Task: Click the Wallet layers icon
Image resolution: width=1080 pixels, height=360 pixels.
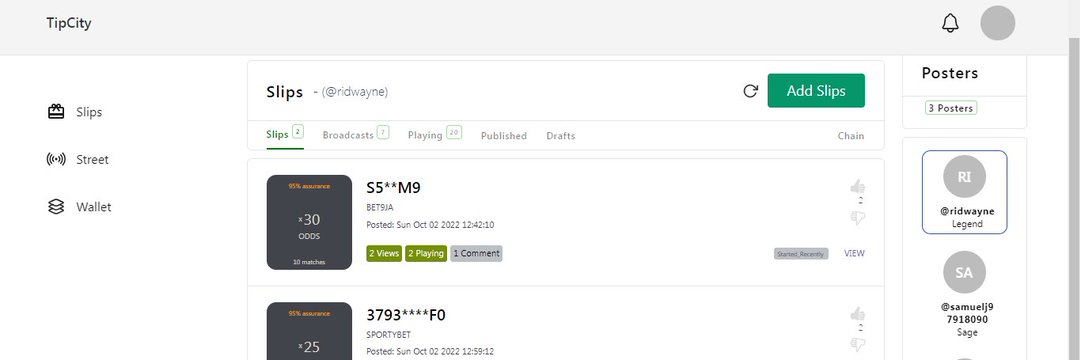Action: pyautogui.click(x=56, y=207)
